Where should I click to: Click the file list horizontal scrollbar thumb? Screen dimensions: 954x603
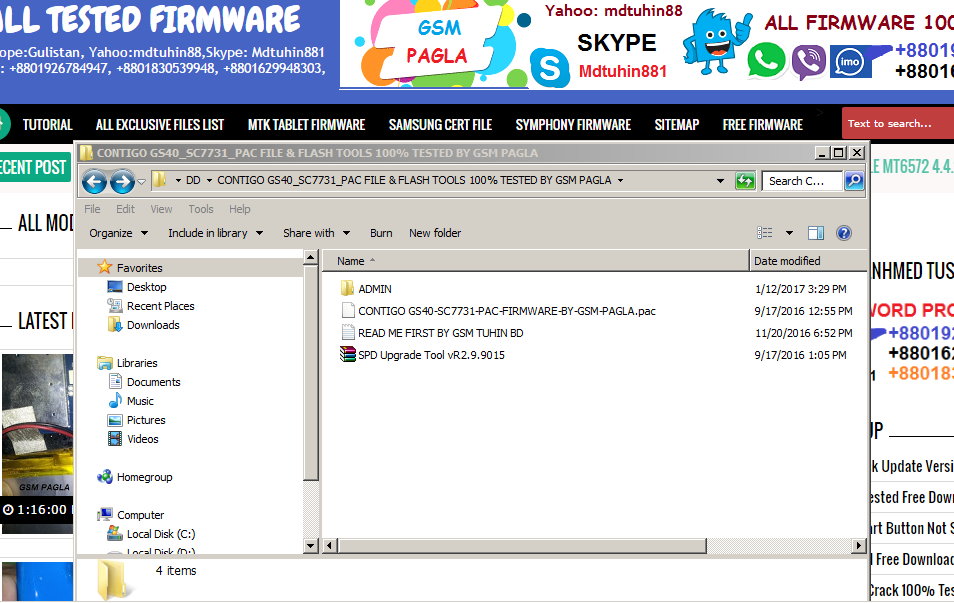coord(522,546)
